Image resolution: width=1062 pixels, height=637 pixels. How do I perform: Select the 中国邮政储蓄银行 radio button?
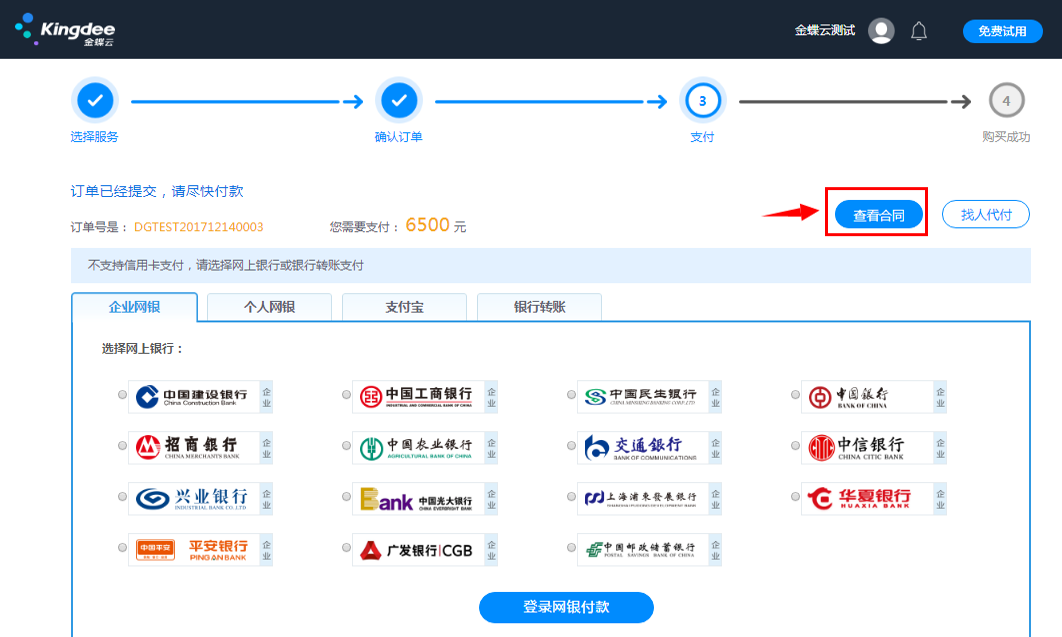[571, 547]
